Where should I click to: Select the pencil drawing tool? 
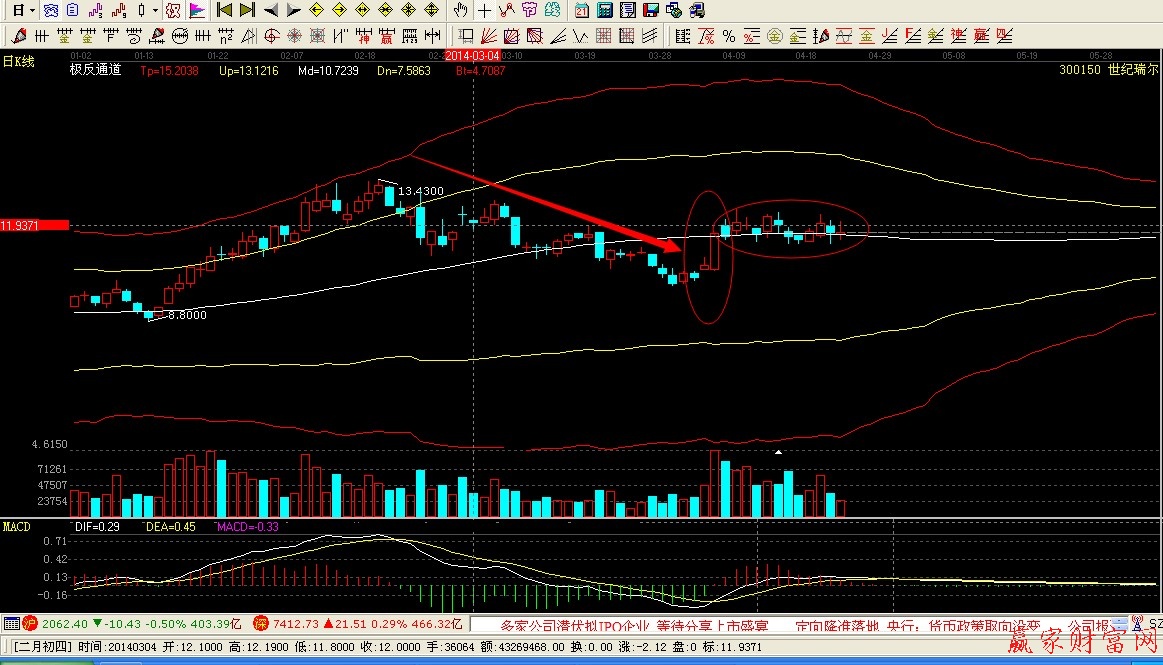point(19,37)
